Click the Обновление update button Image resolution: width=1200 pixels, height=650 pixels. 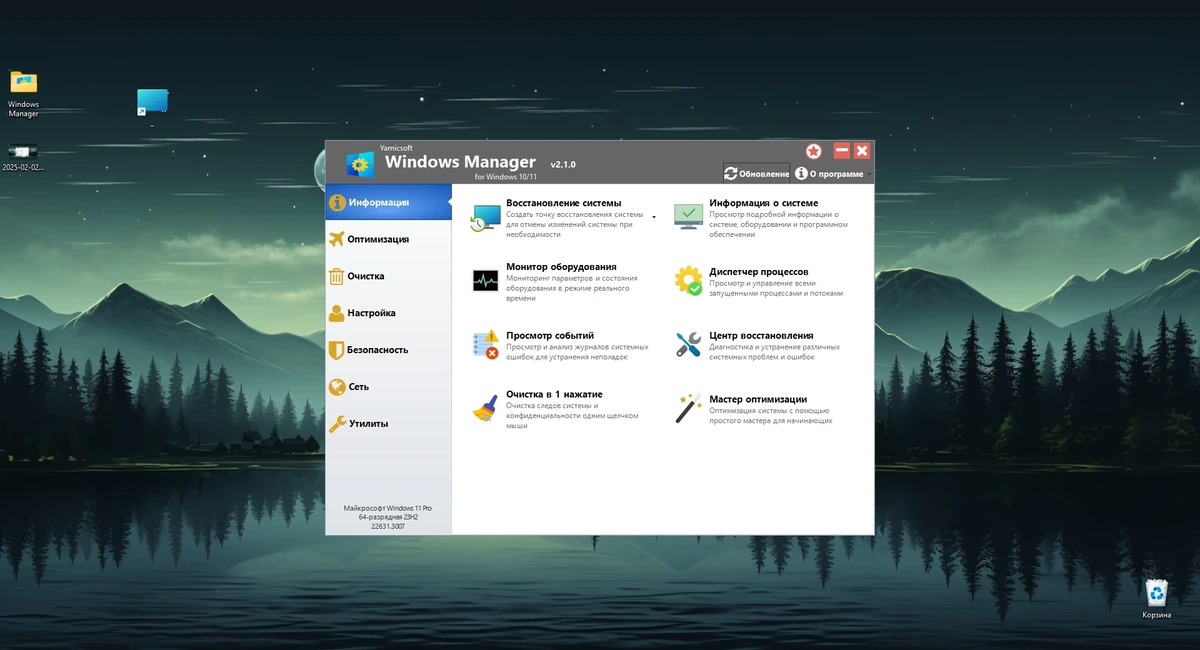(757, 173)
